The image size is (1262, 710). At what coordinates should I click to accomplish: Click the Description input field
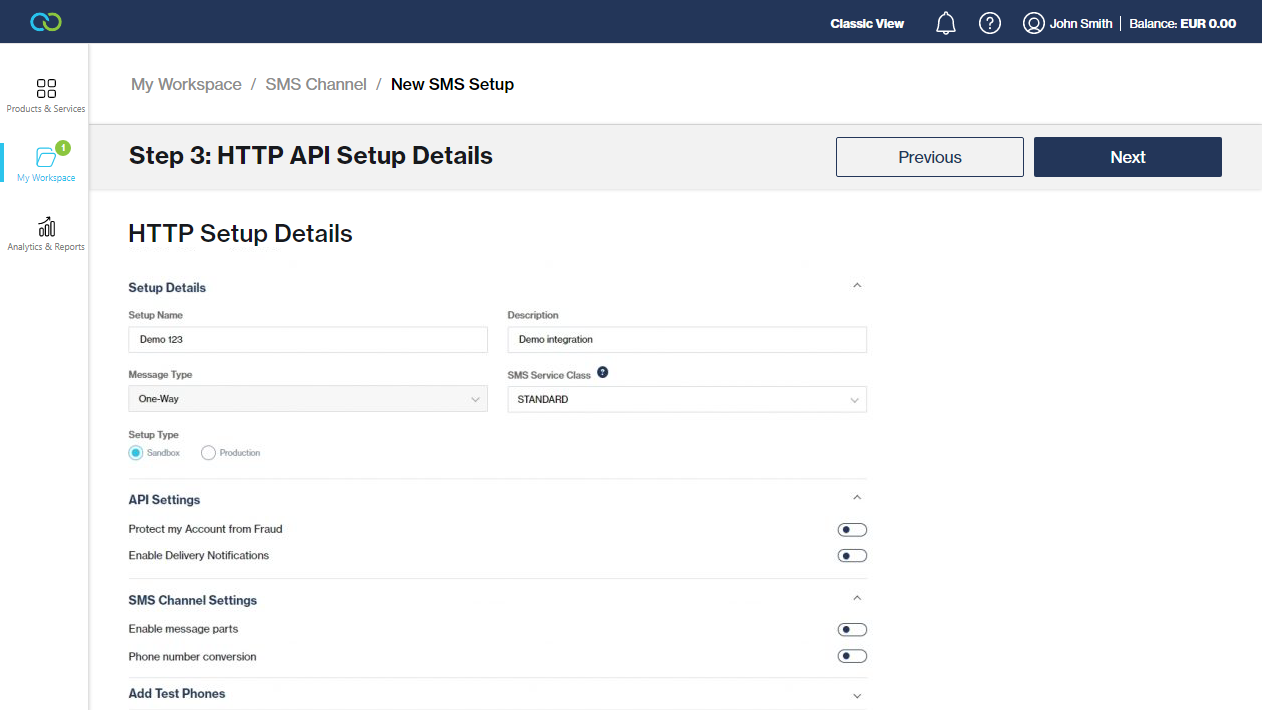click(x=687, y=340)
